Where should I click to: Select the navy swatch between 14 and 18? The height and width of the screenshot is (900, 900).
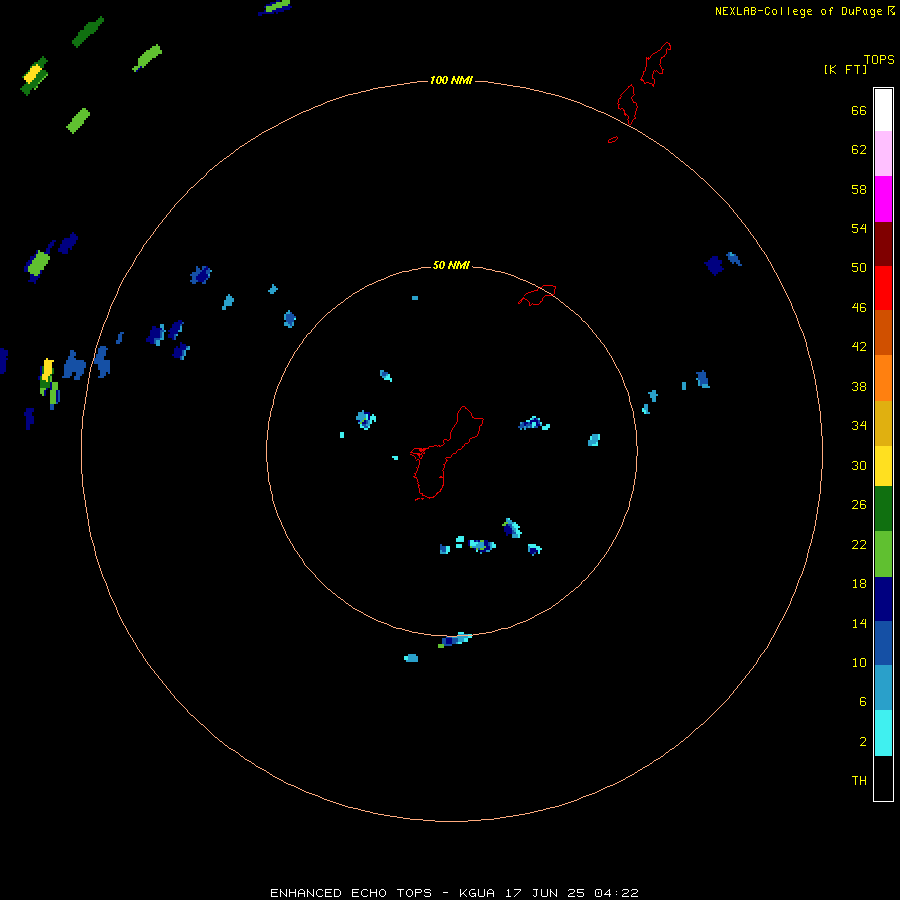pyautogui.click(x=883, y=599)
